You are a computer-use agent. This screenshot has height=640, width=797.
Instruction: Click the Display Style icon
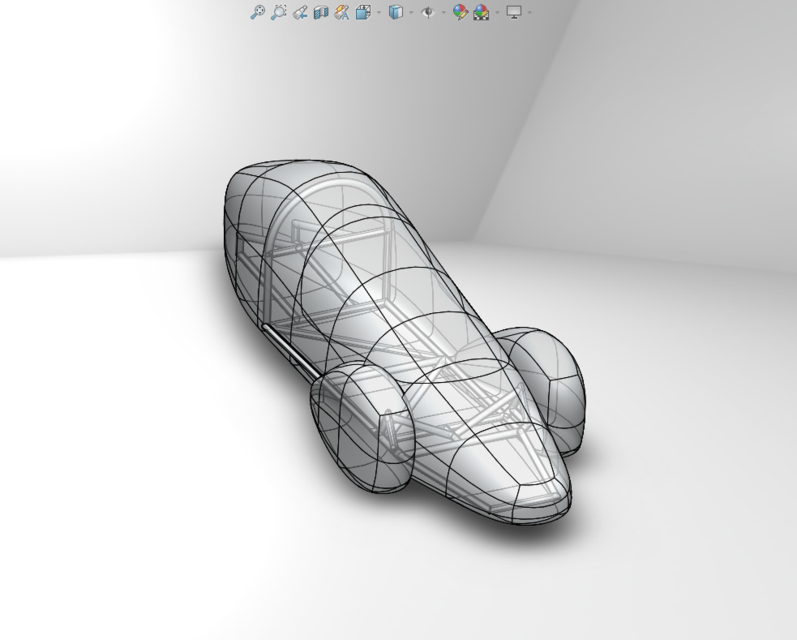(395, 13)
